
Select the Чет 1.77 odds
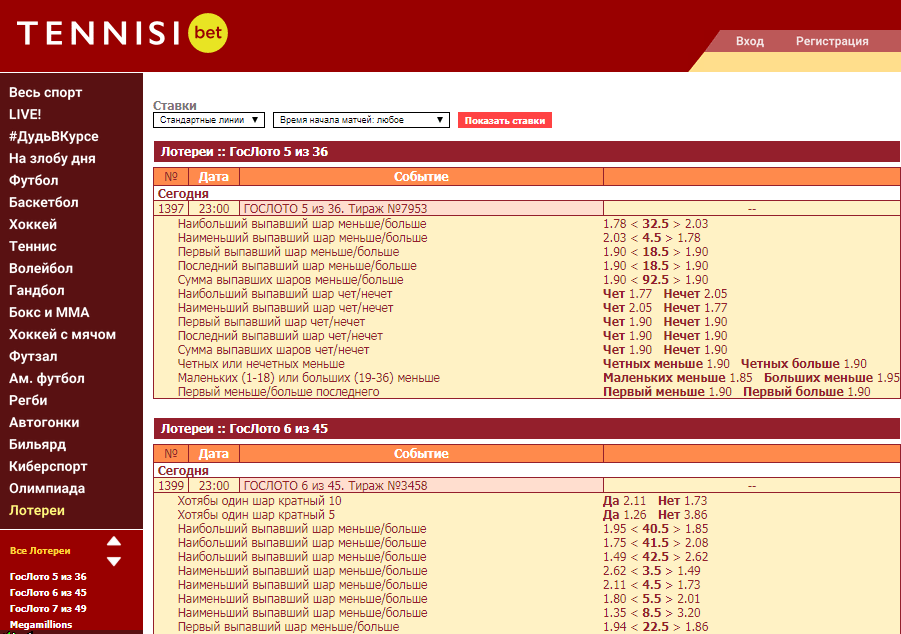(x=627, y=294)
